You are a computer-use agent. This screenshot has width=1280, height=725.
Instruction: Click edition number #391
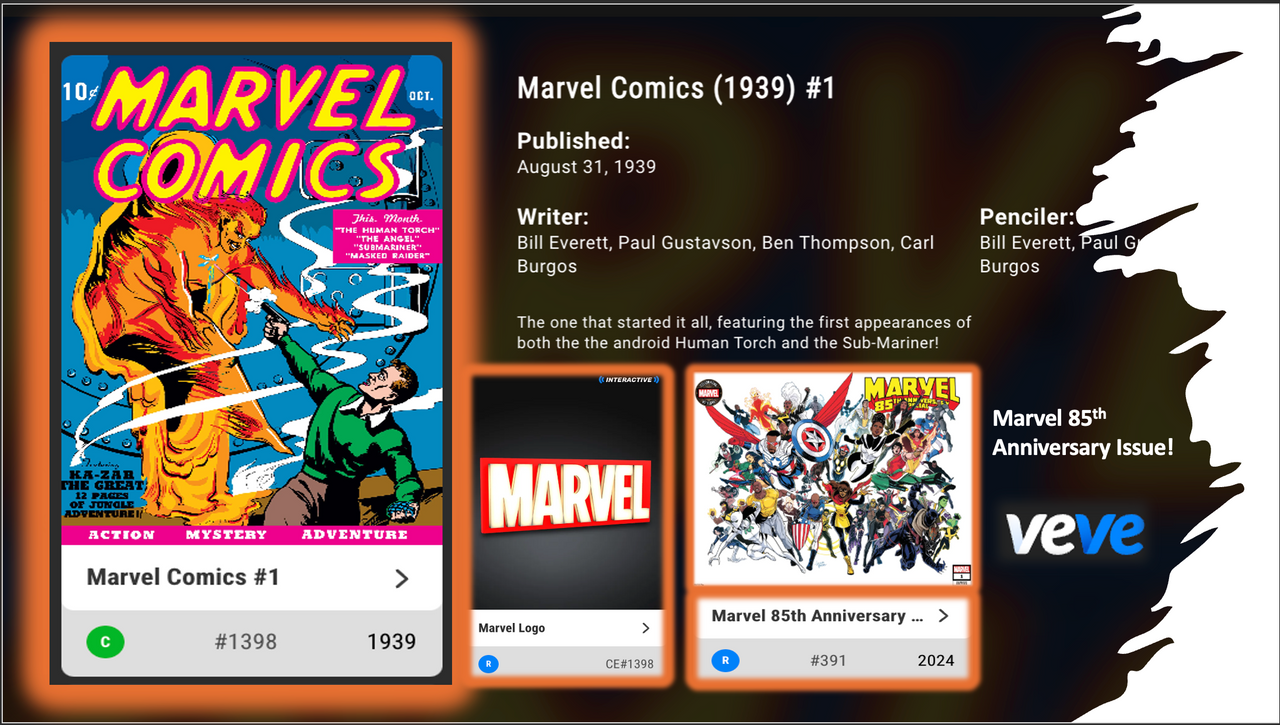[x=828, y=660]
